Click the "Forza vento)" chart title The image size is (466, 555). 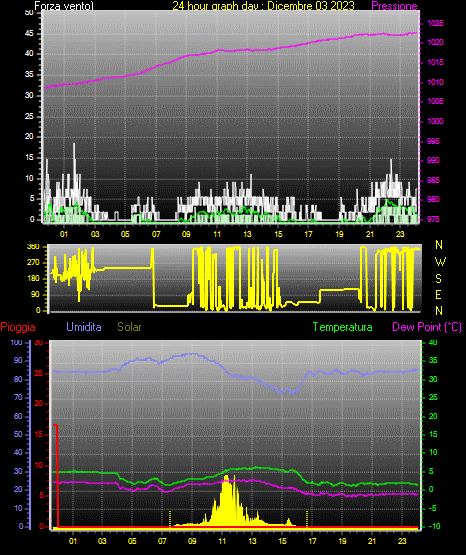[x=64, y=6]
